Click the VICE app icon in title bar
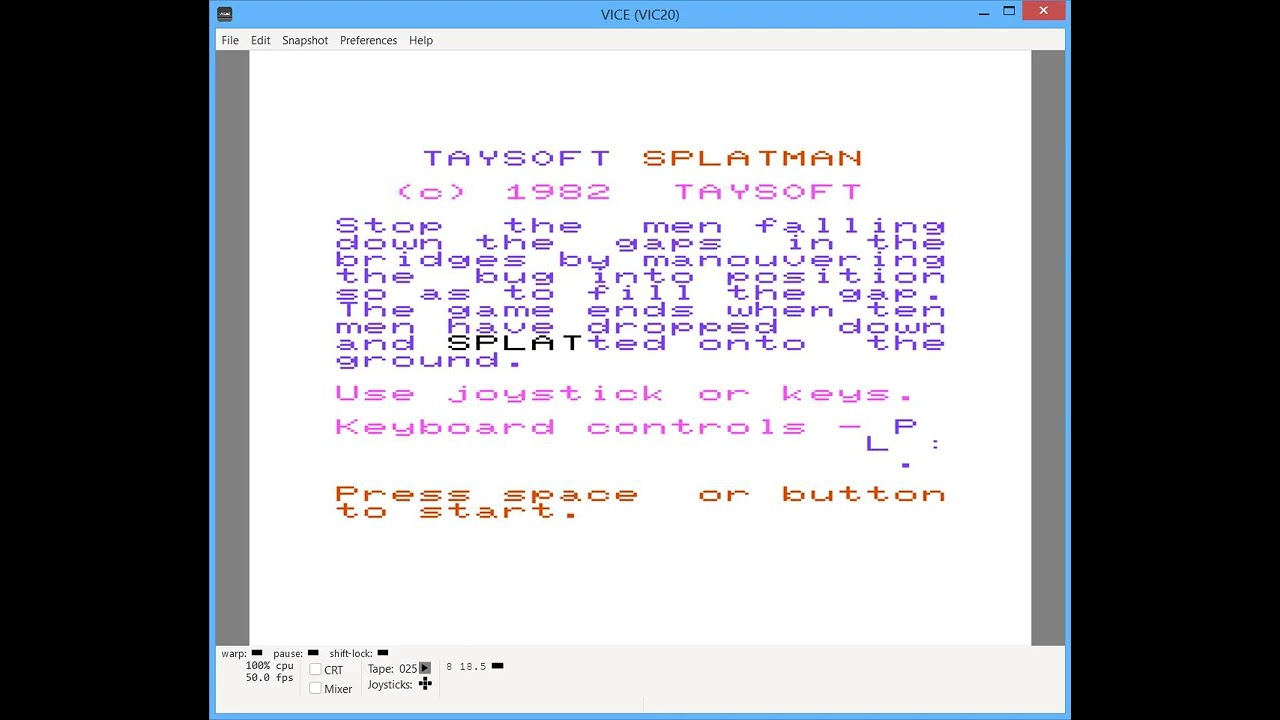This screenshot has width=1280, height=720. tap(225, 13)
